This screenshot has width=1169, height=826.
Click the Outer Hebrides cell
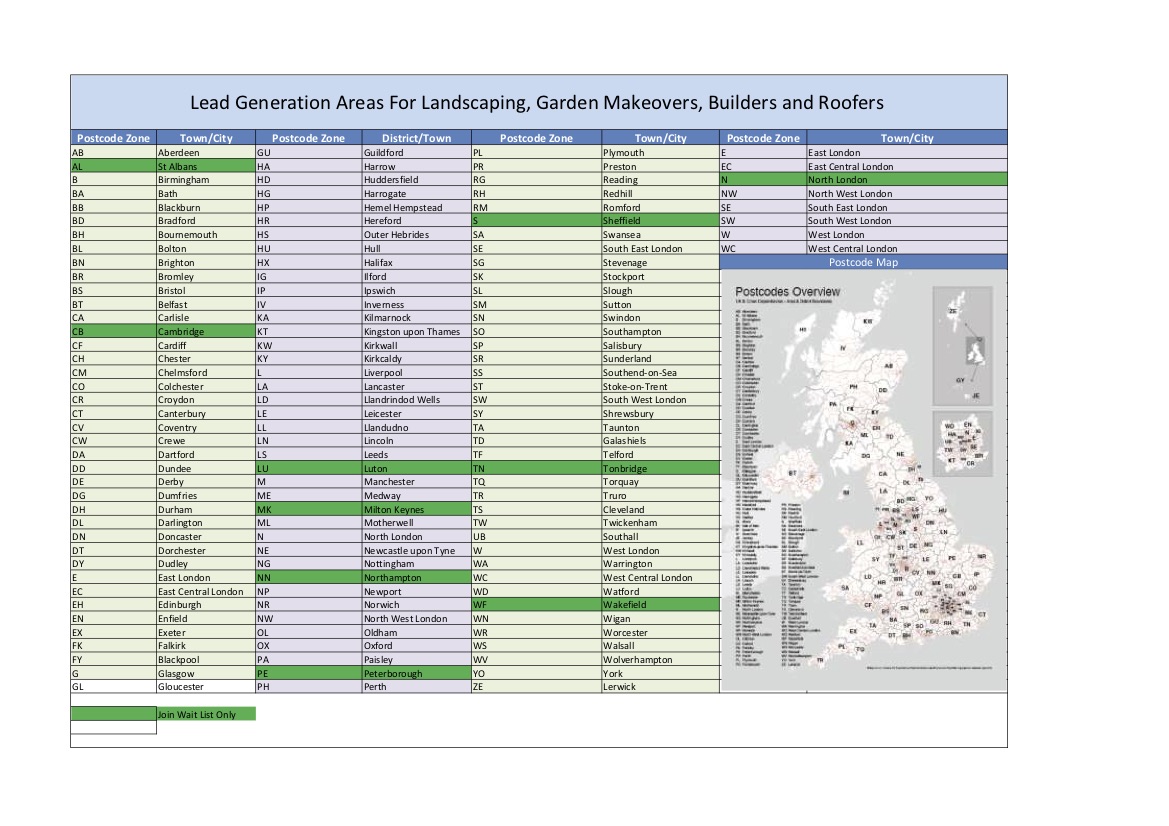(x=416, y=235)
